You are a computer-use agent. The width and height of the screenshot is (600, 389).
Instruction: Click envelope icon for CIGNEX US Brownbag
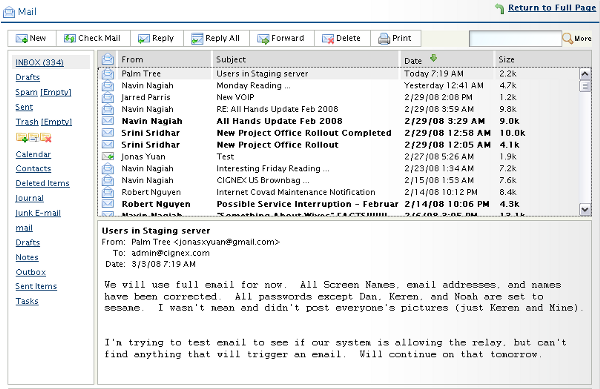point(108,180)
